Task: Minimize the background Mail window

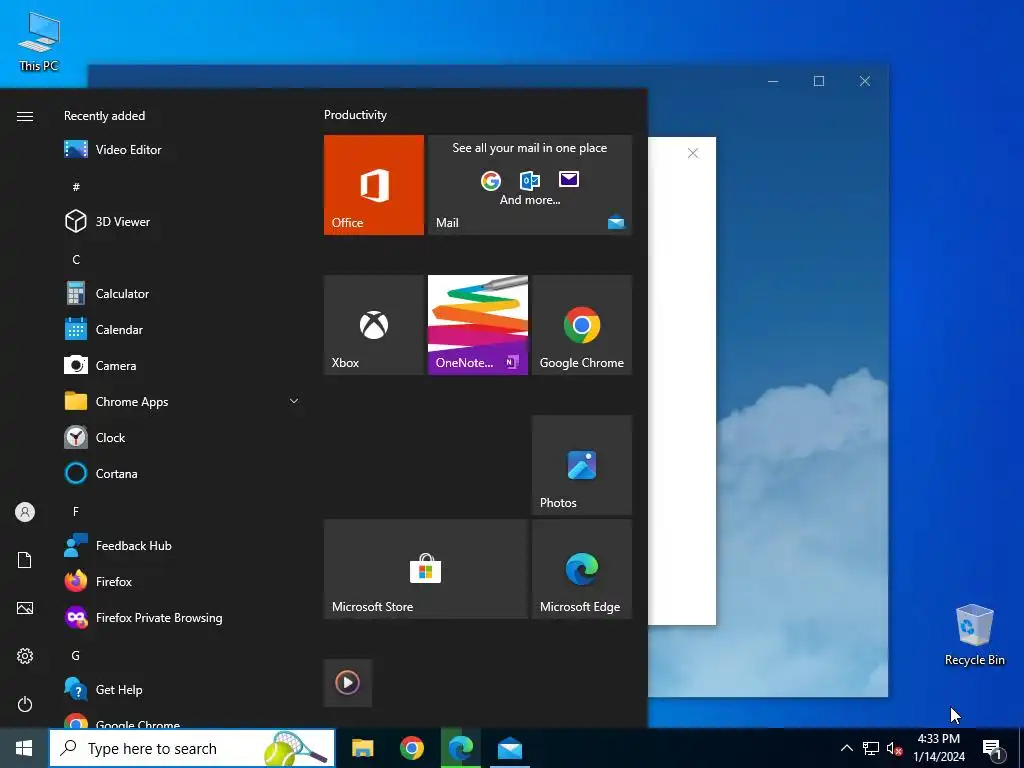Action: point(773,81)
